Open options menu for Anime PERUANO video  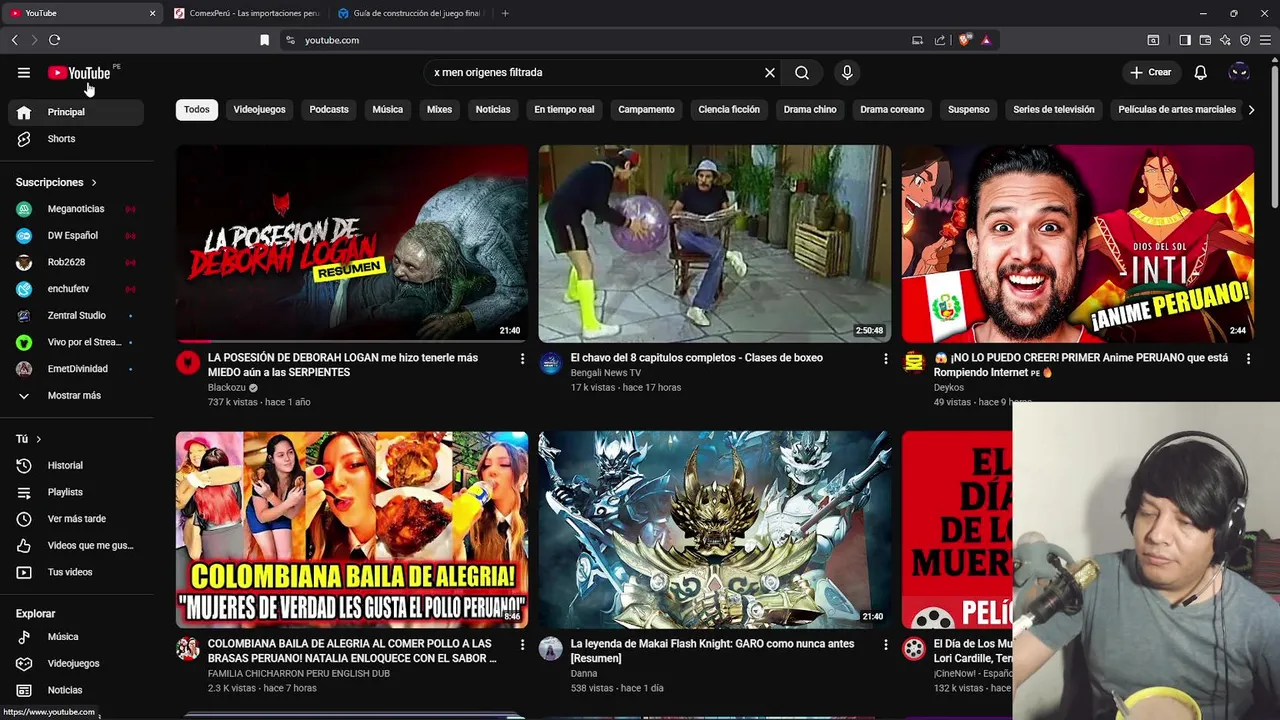pos(1248,358)
